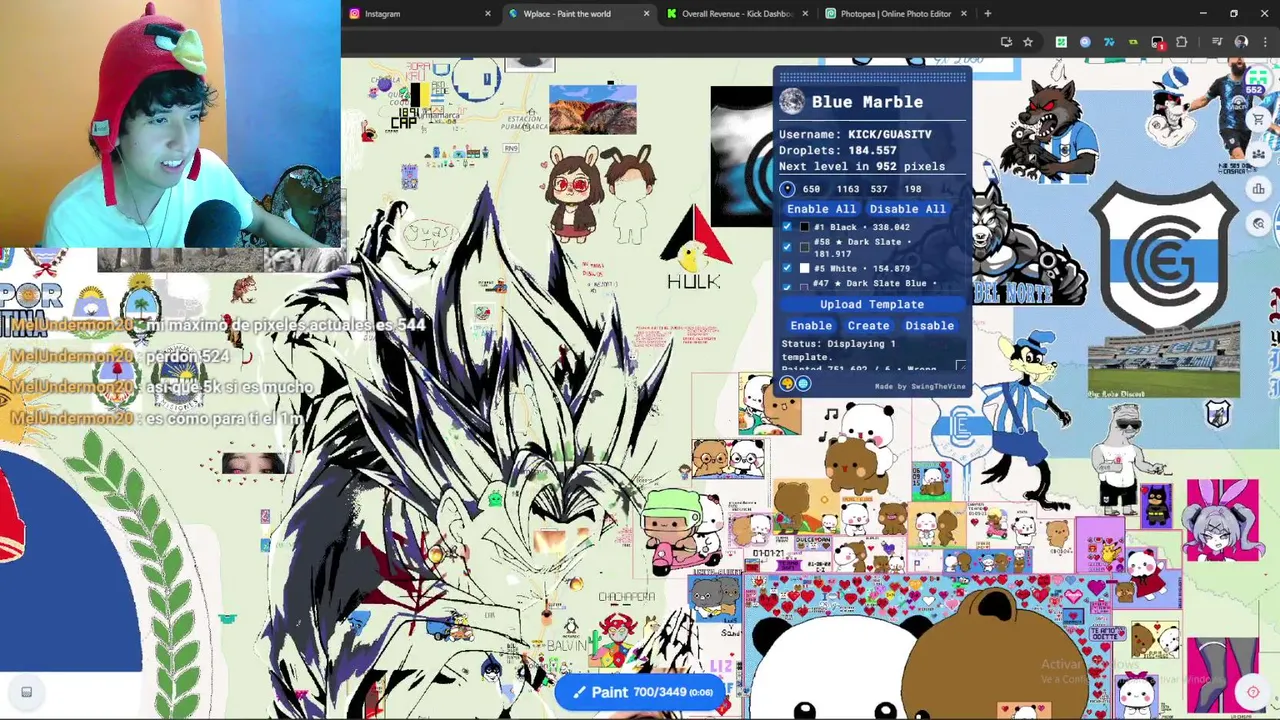
Task: Uncheck the #47 Dark Slate Blue checkbox
Action: click(x=787, y=285)
